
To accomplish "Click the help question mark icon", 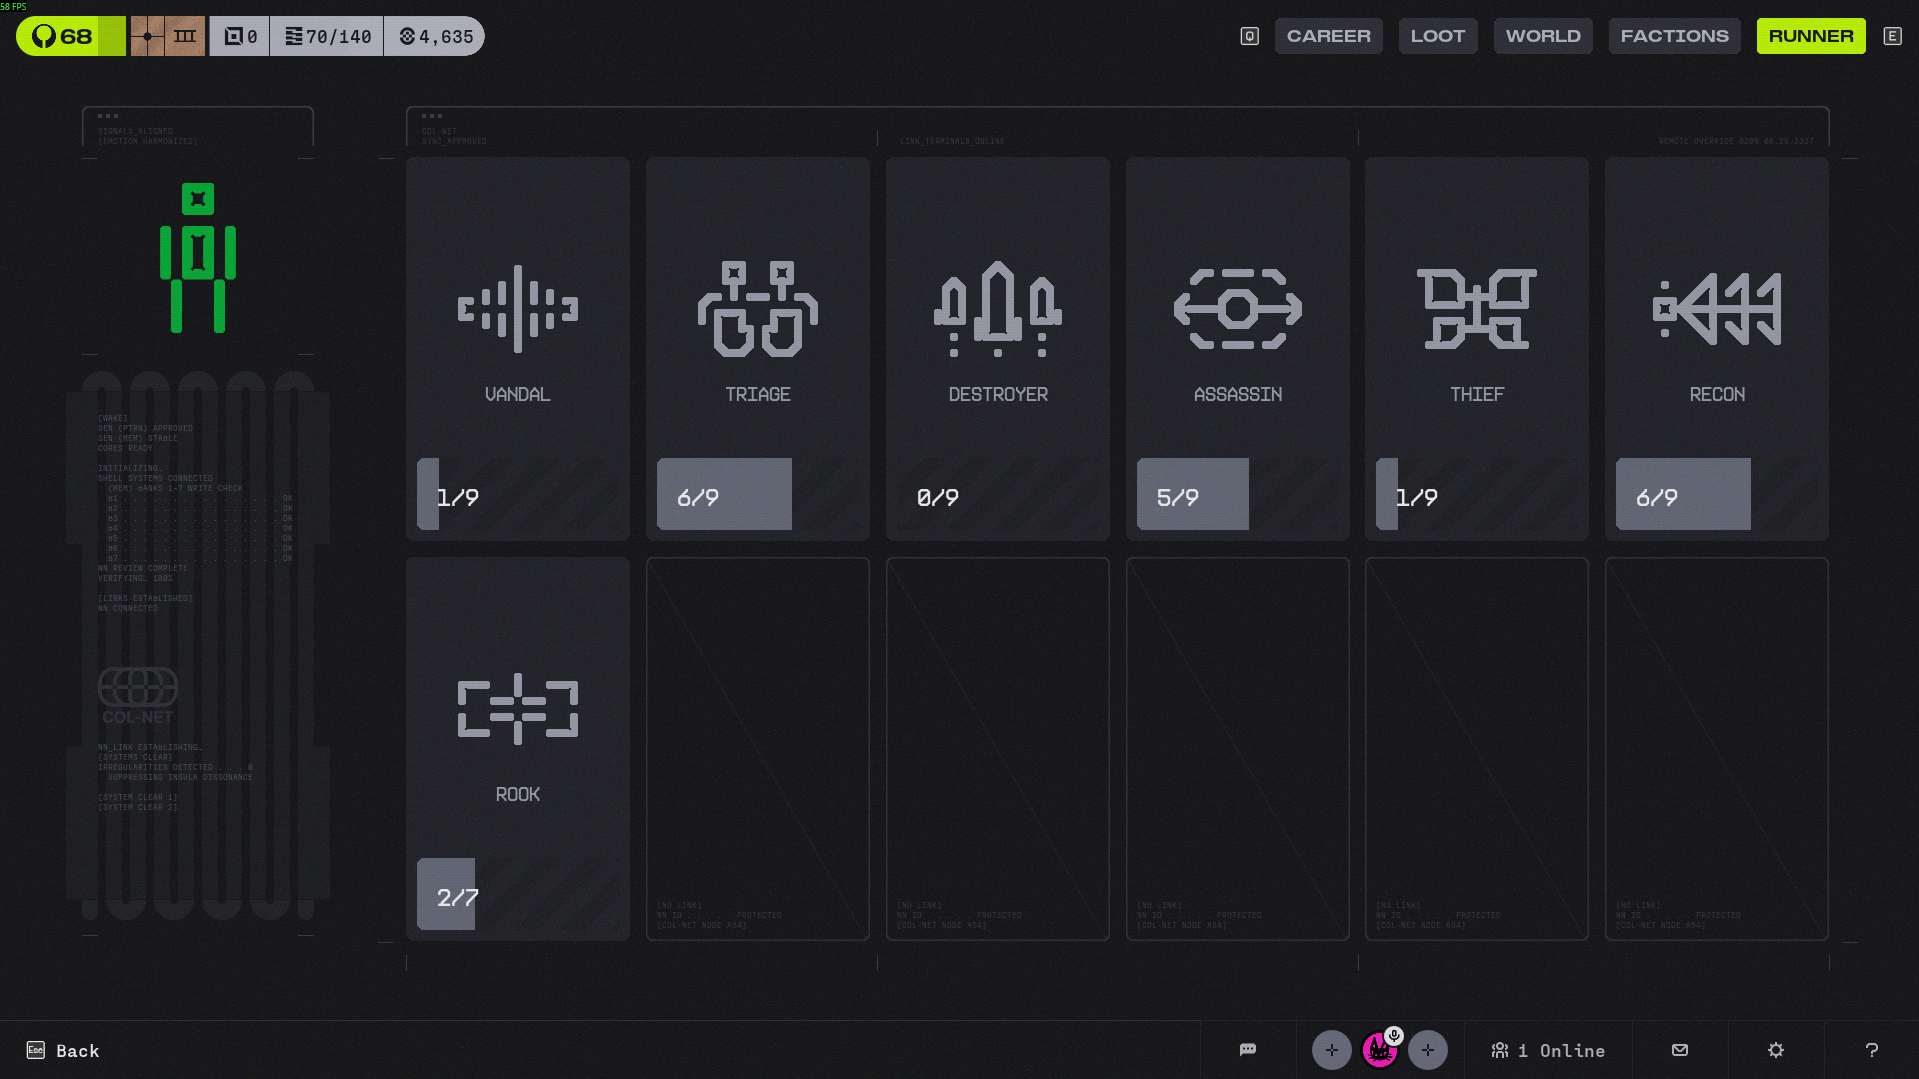I will point(1871,1050).
